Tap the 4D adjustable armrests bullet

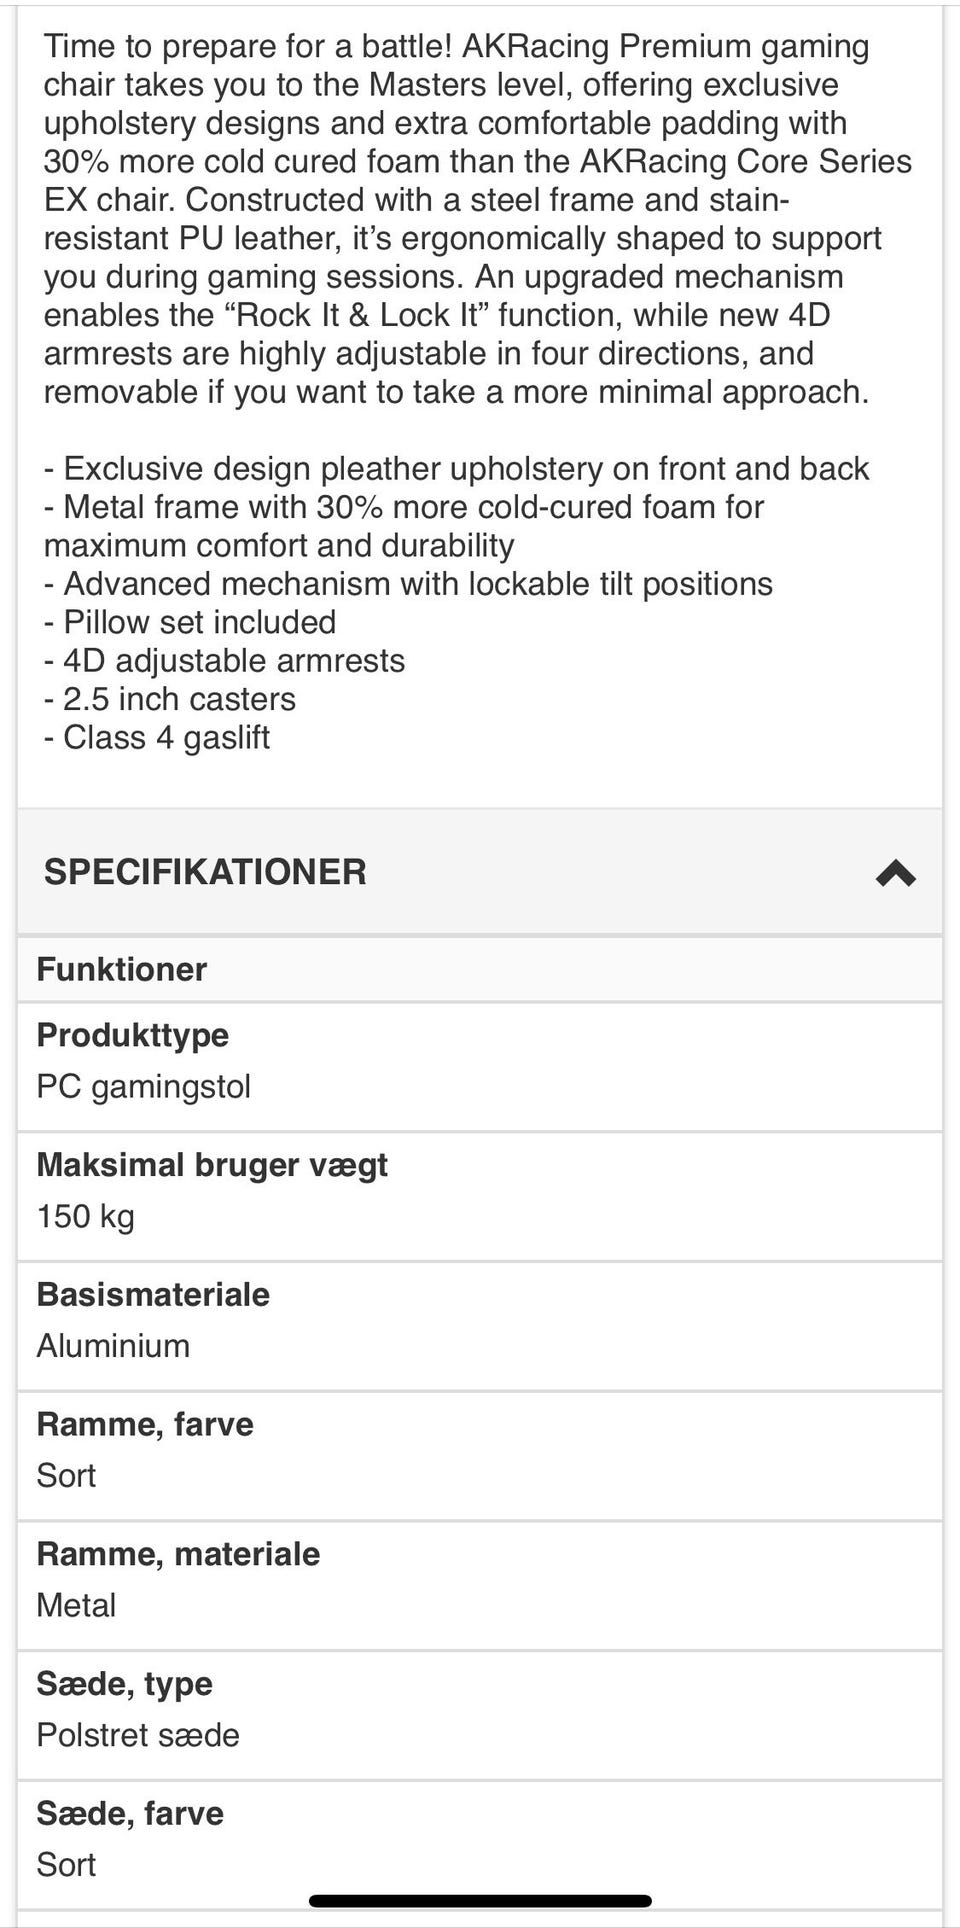coord(224,661)
